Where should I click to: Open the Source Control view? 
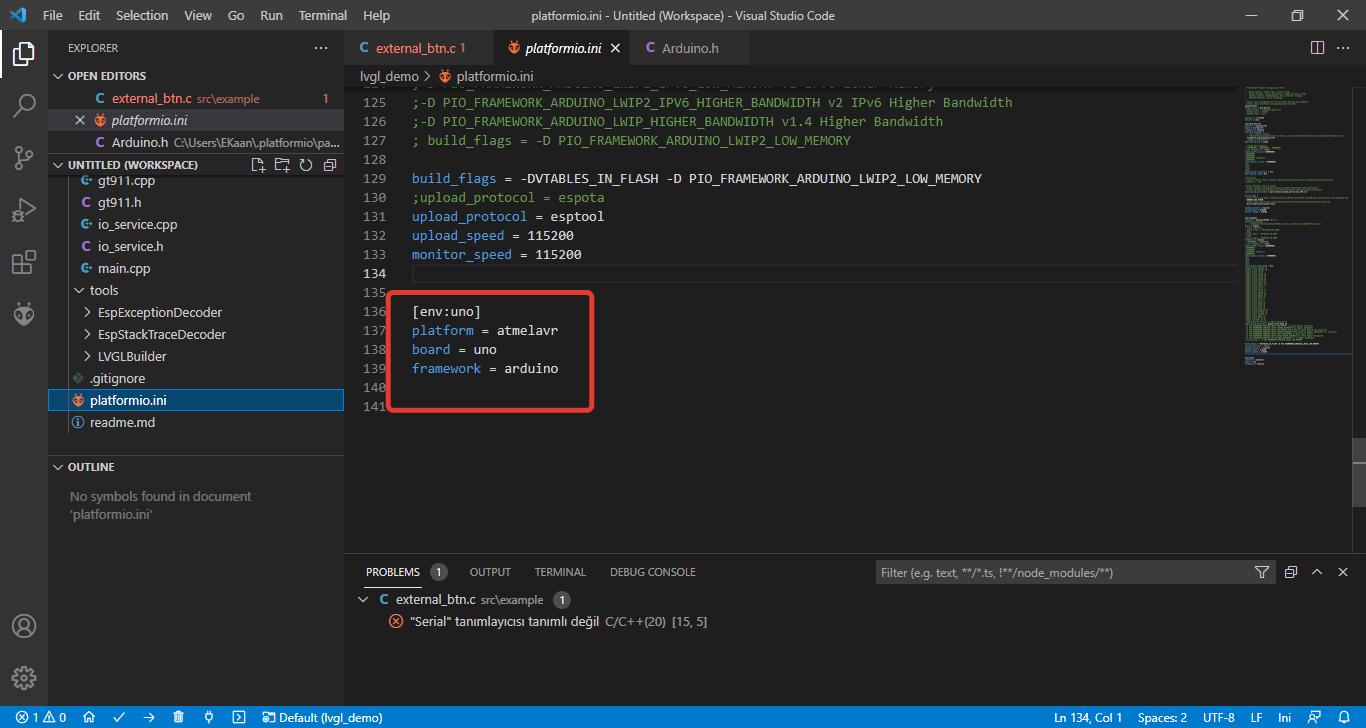(x=24, y=157)
